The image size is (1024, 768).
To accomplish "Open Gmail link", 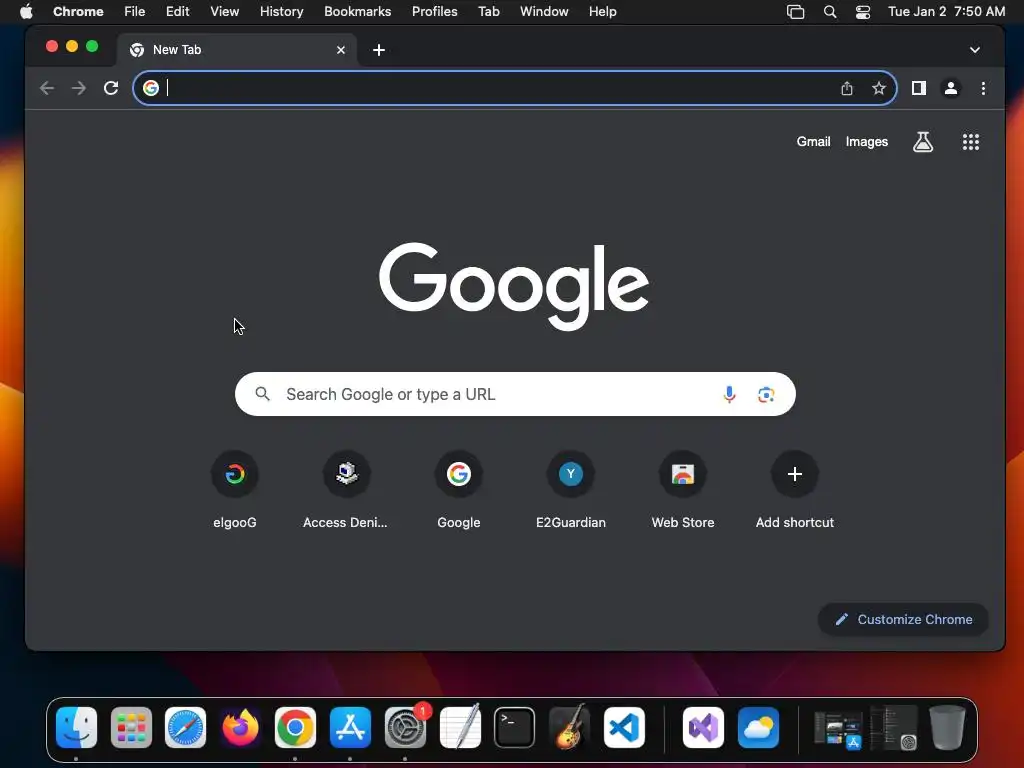I will pos(813,142).
